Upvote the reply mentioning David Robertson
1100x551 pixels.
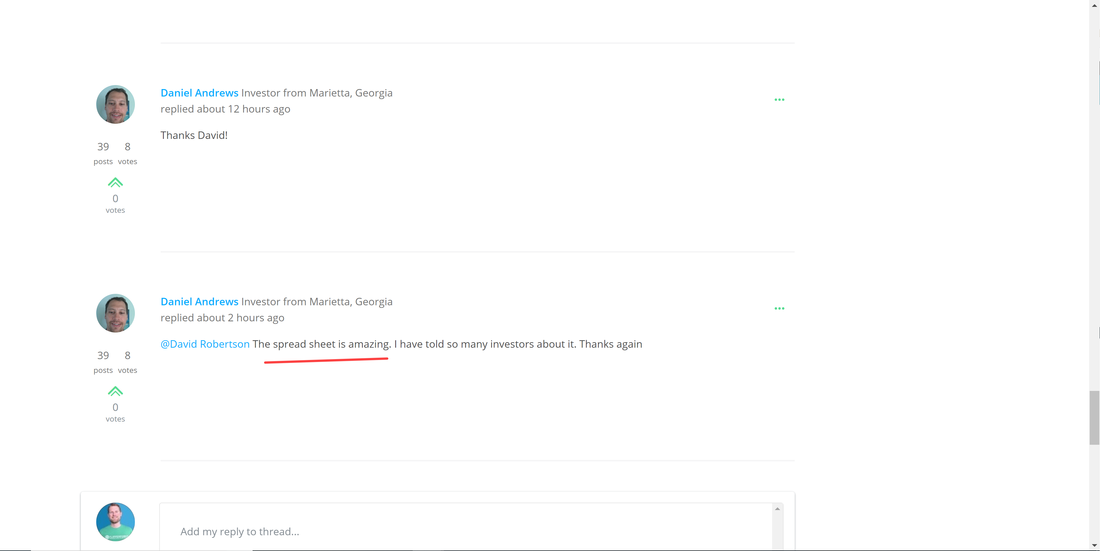115,392
